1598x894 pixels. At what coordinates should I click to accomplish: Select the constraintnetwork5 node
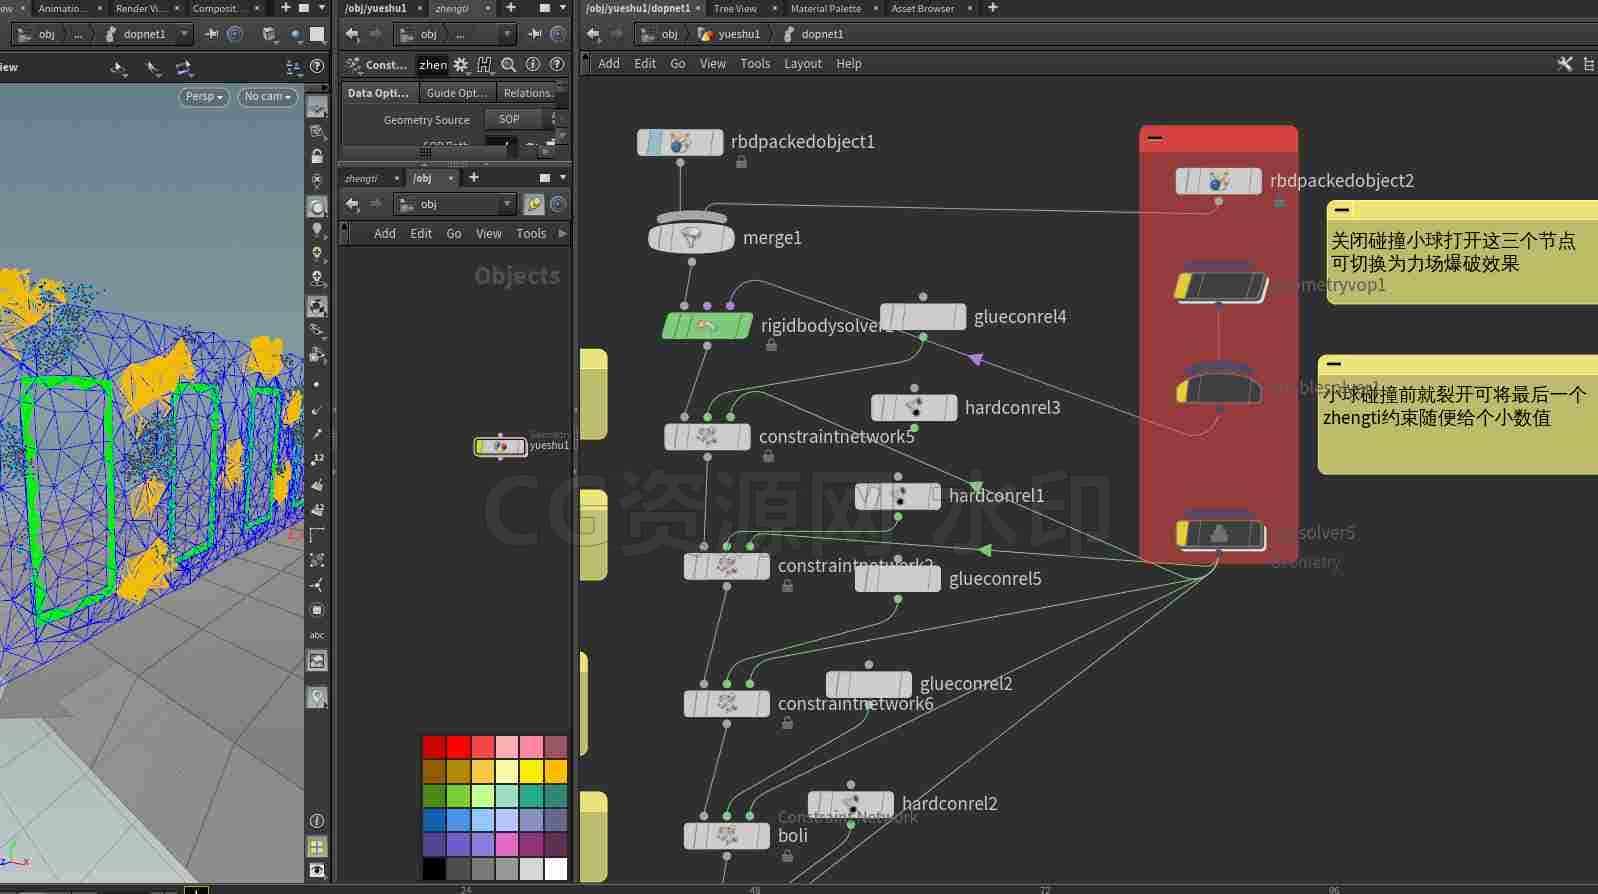tap(707, 437)
